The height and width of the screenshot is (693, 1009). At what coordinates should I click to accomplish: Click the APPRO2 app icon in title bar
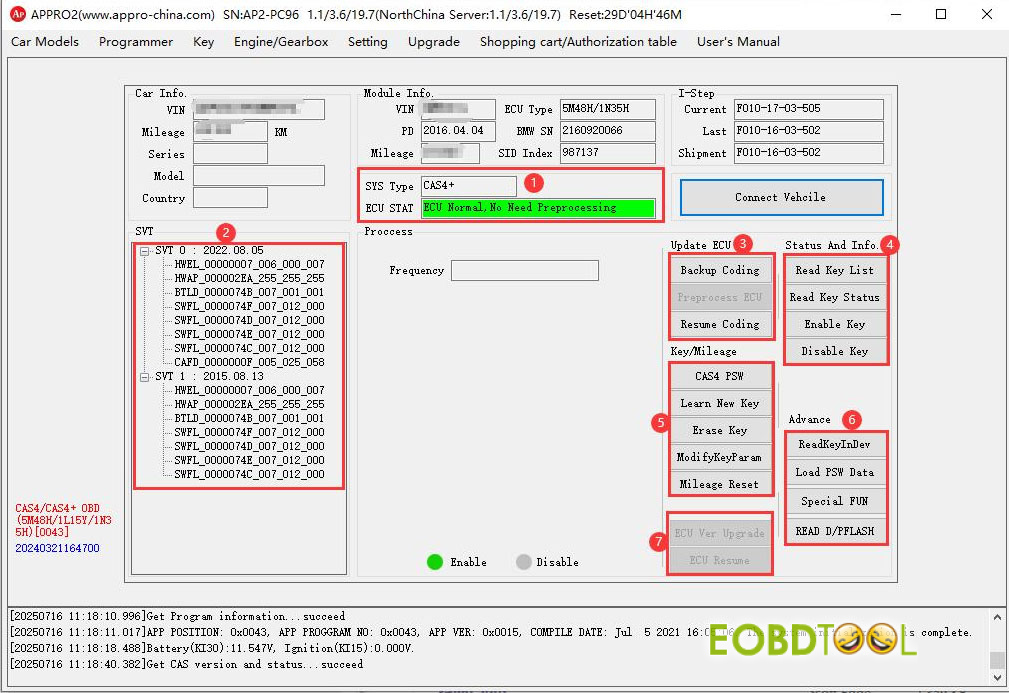[x=16, y=14]
